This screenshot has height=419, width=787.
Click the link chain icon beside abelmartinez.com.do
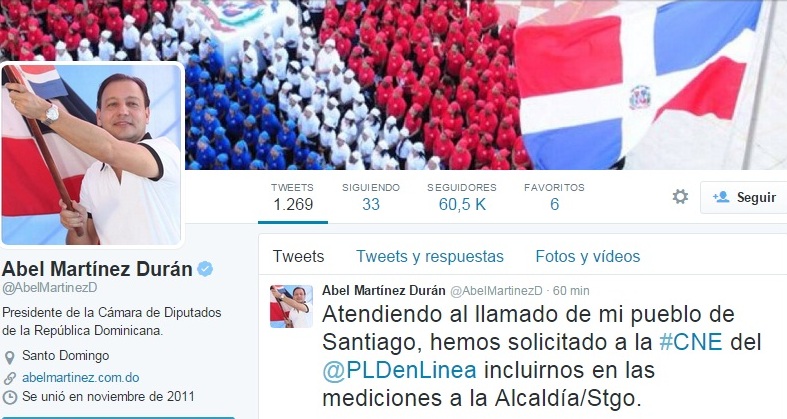[9, 378]
